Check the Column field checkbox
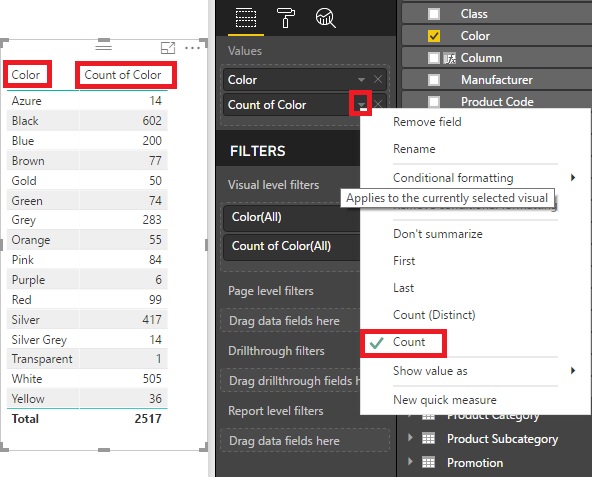 434,58
